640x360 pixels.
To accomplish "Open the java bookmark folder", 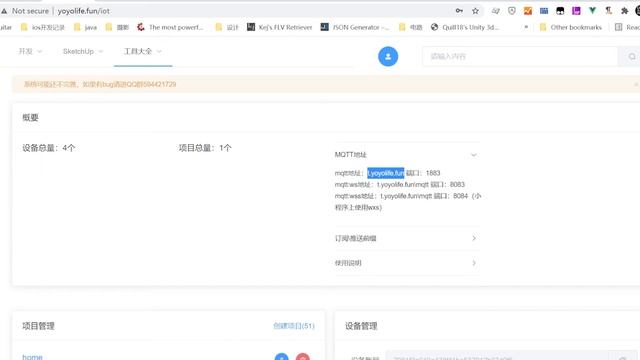I will (x=85, y=27).
